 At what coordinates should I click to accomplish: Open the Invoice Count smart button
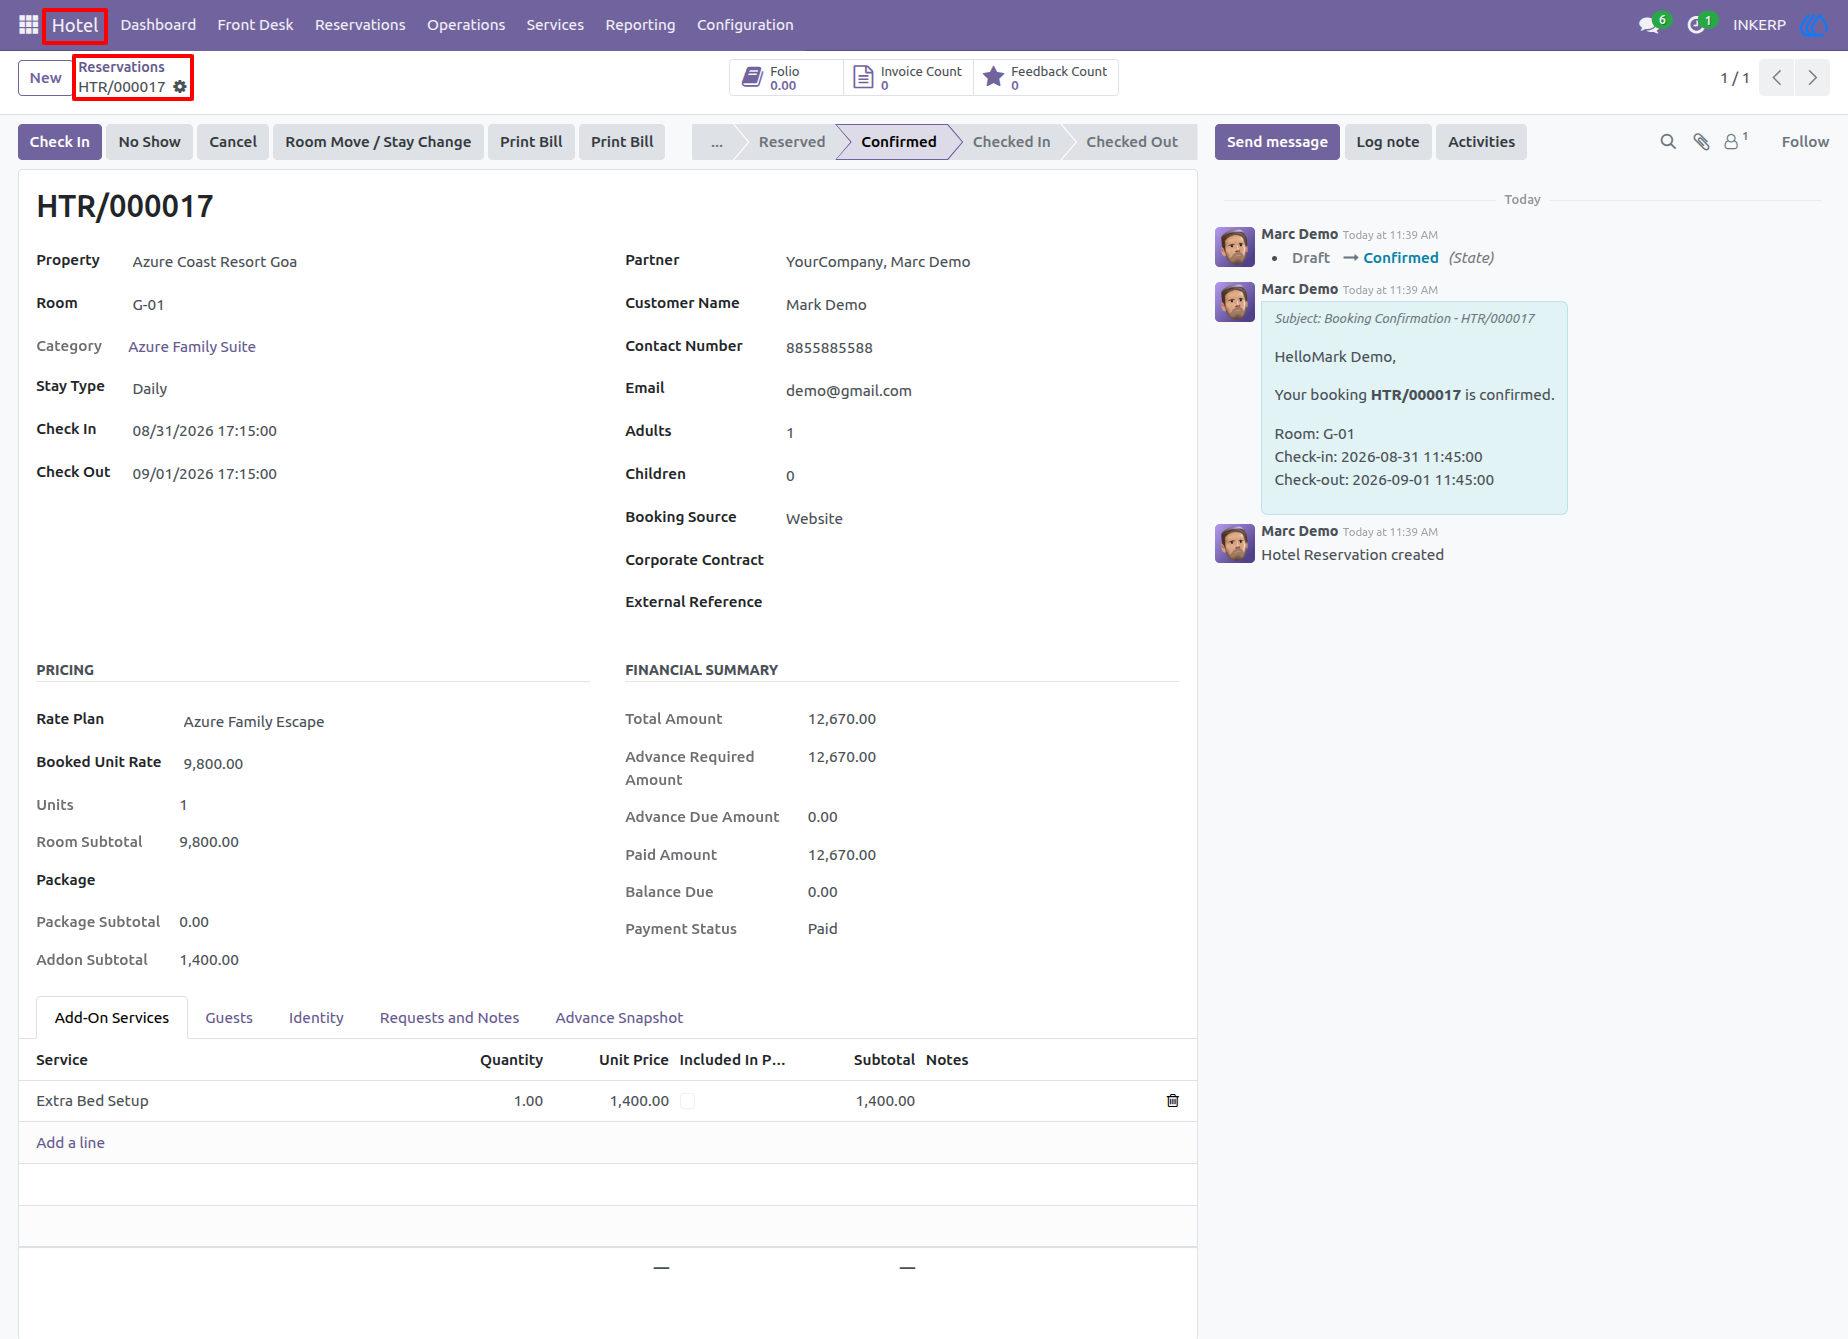coord(908,78)
